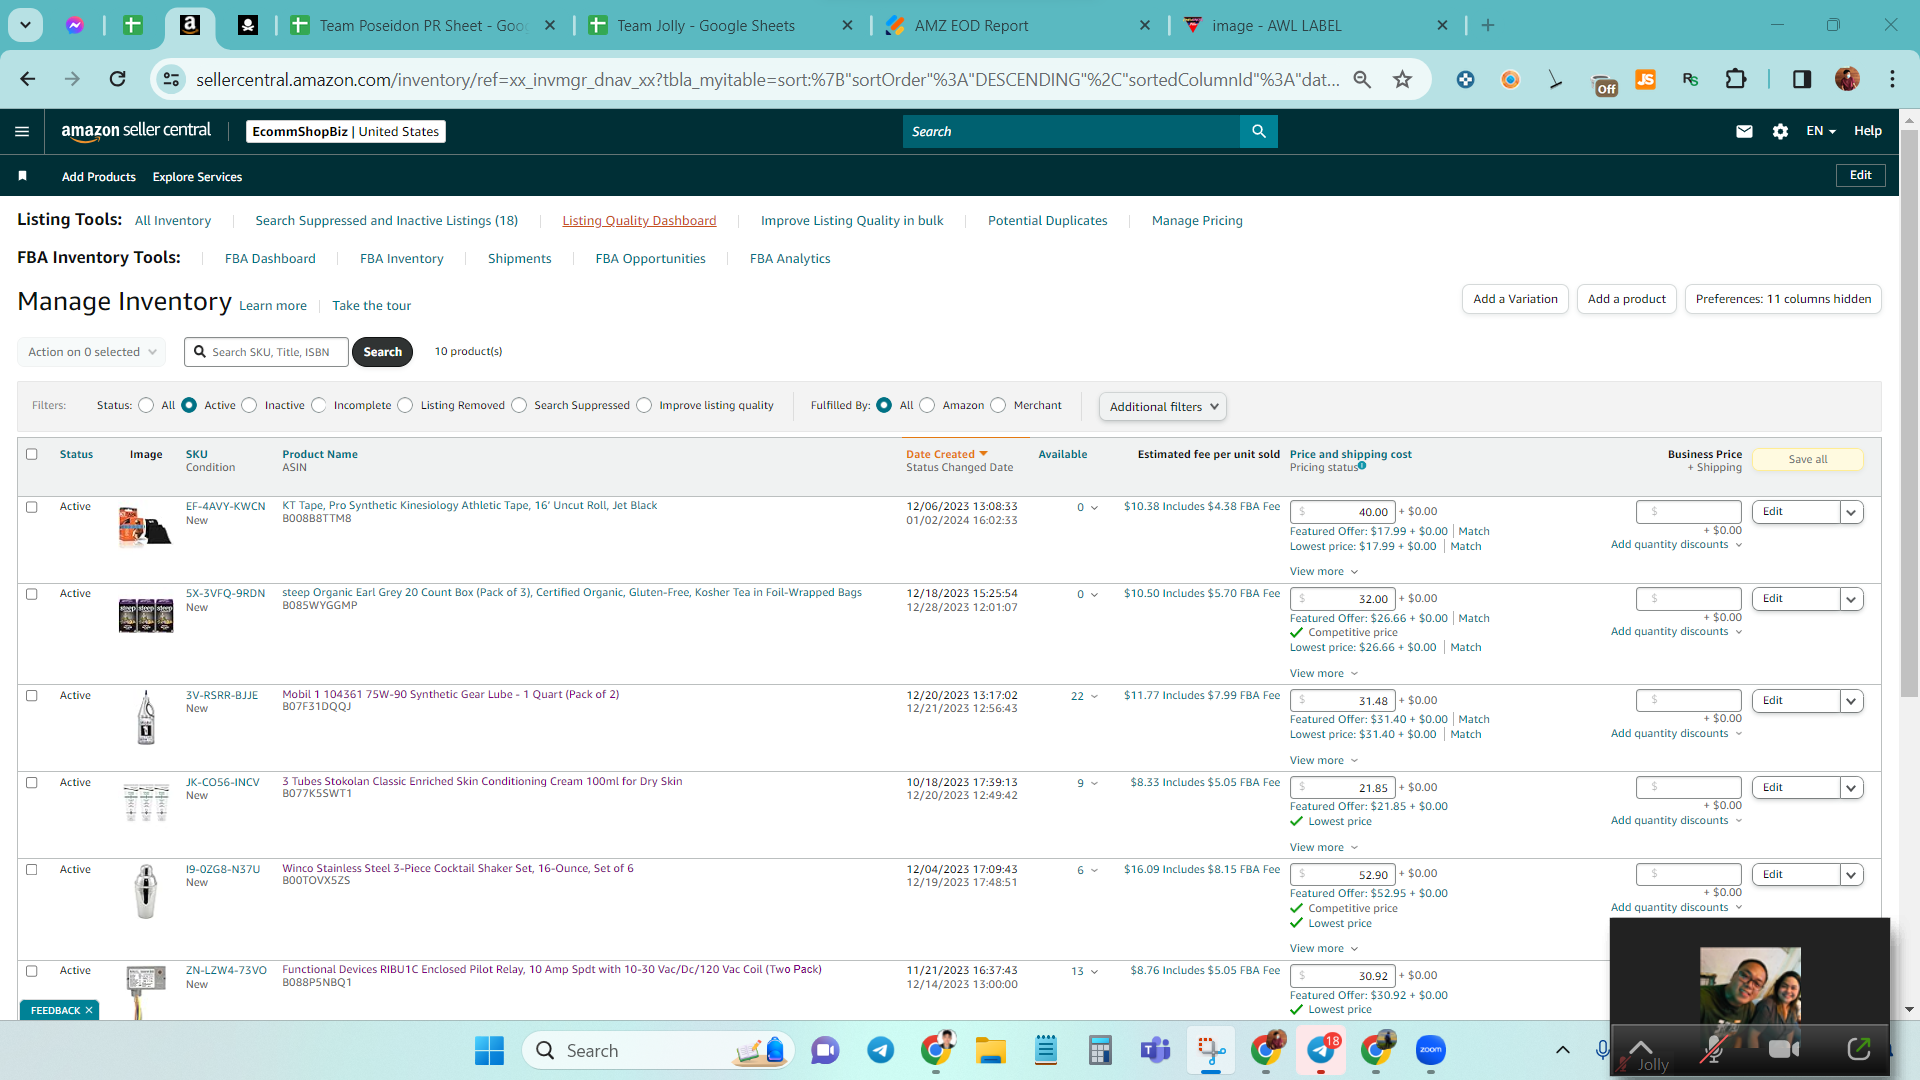Close the FEEDBACK badge
The width and height of the screenshot is (1920, 1080).
click(x=89, y=1010)
